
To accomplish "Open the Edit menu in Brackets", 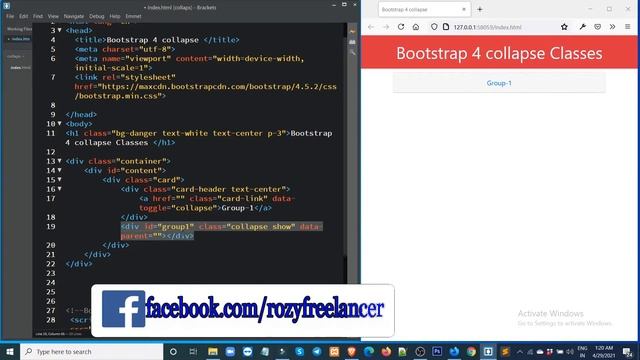I will pos(24,16).
